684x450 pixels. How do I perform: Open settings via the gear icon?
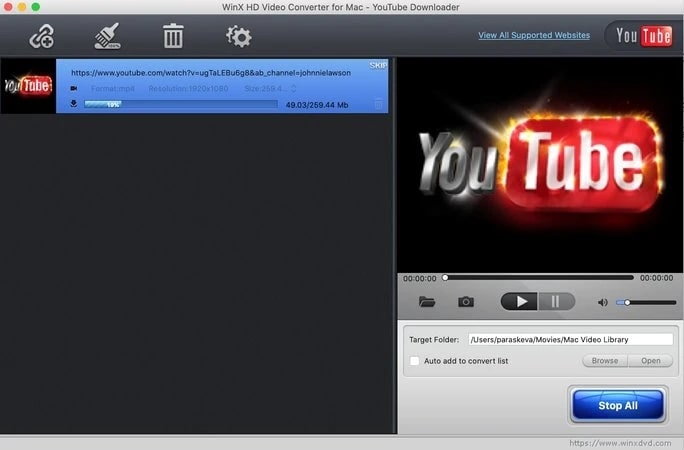click(238, 37)
